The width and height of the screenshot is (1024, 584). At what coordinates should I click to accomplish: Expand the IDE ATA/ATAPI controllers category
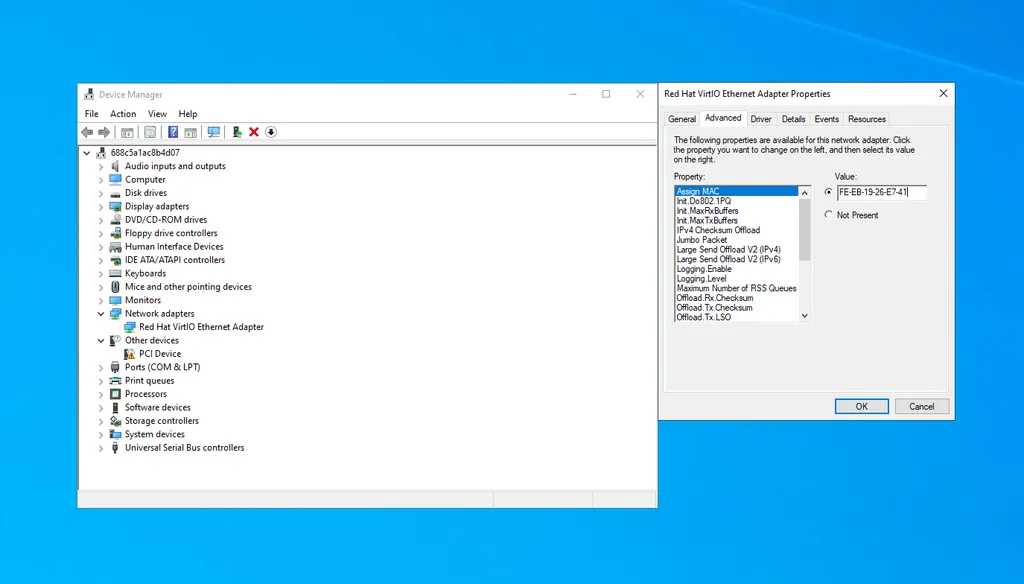pos(101,260)
